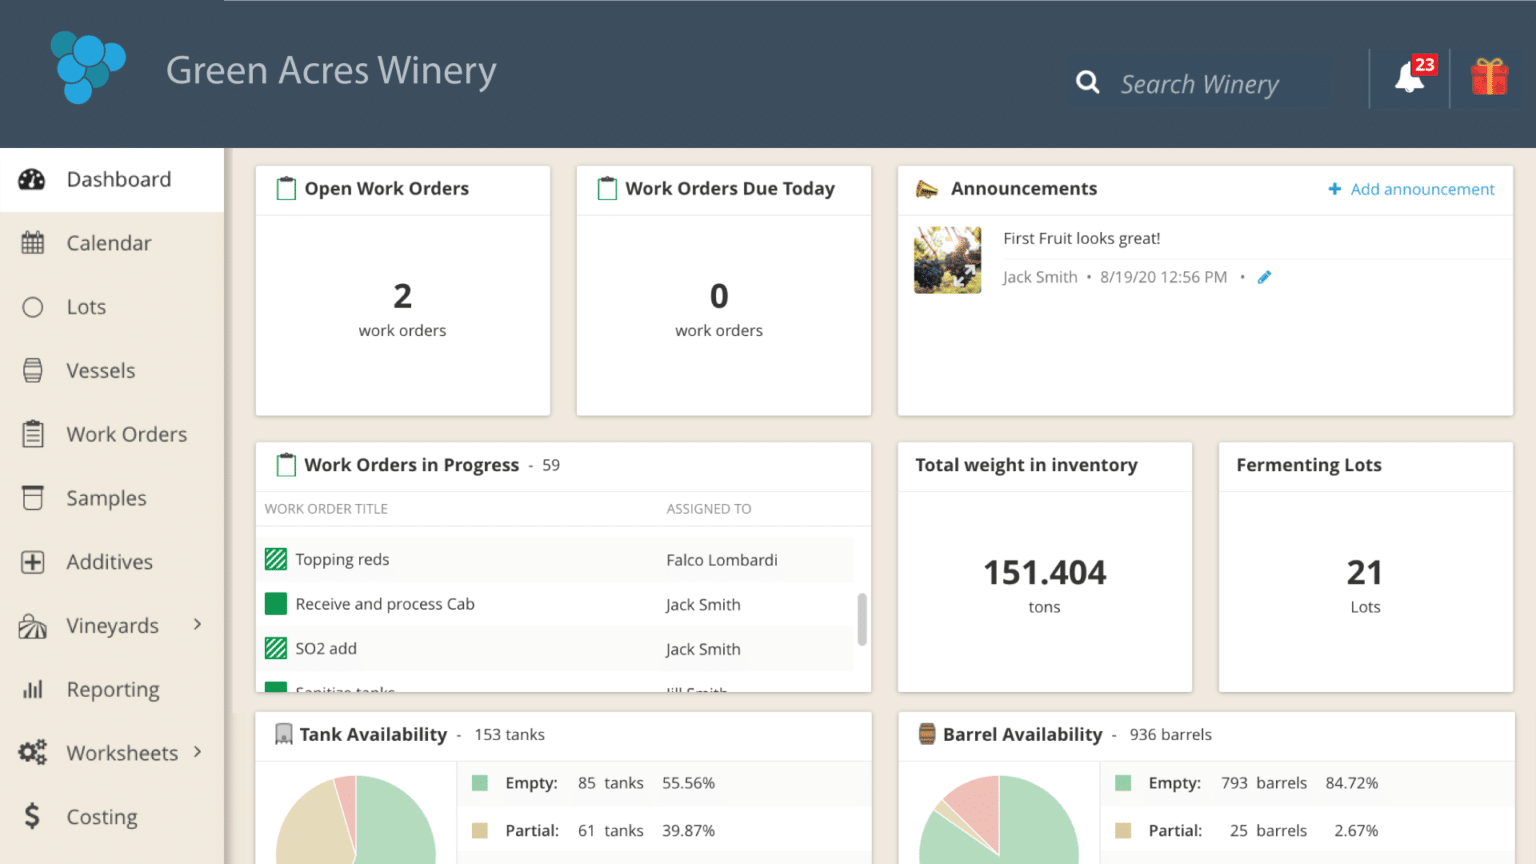Expand the Vineyards submenu arrow

pos(197,625)
